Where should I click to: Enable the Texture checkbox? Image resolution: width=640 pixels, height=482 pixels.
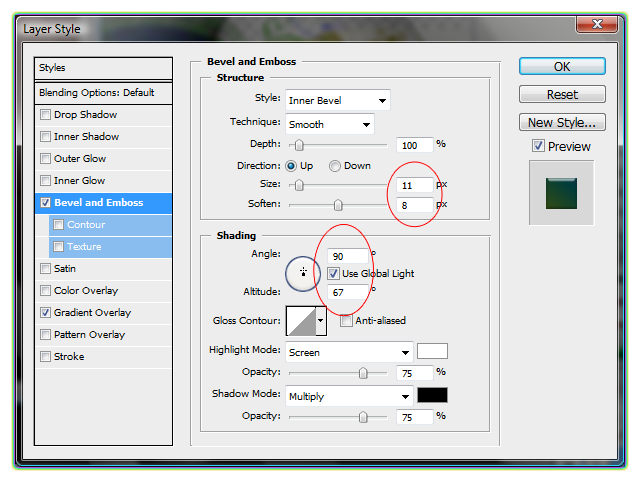58,247
